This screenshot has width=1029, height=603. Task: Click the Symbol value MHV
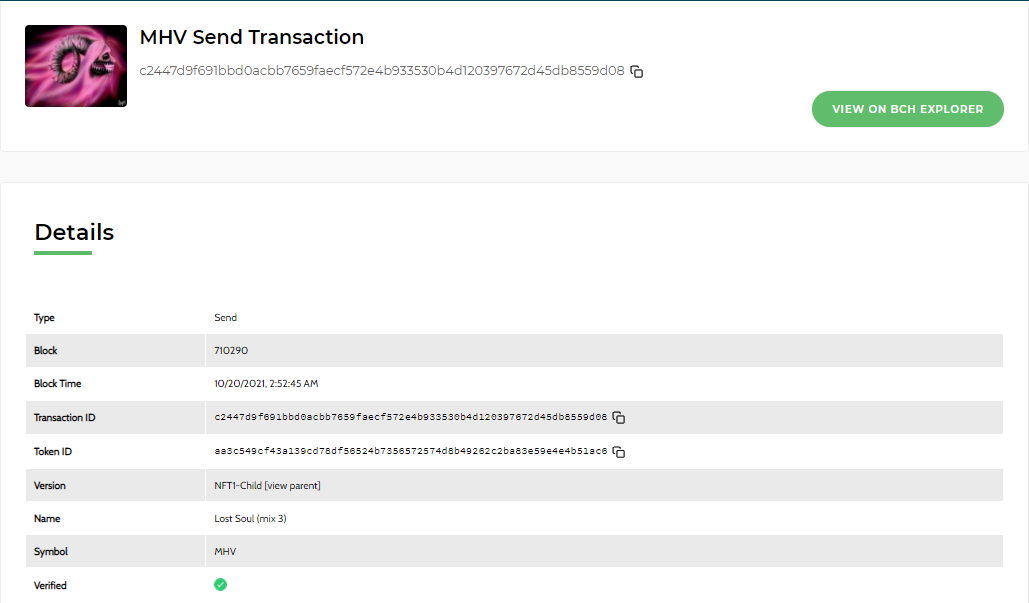225,551
